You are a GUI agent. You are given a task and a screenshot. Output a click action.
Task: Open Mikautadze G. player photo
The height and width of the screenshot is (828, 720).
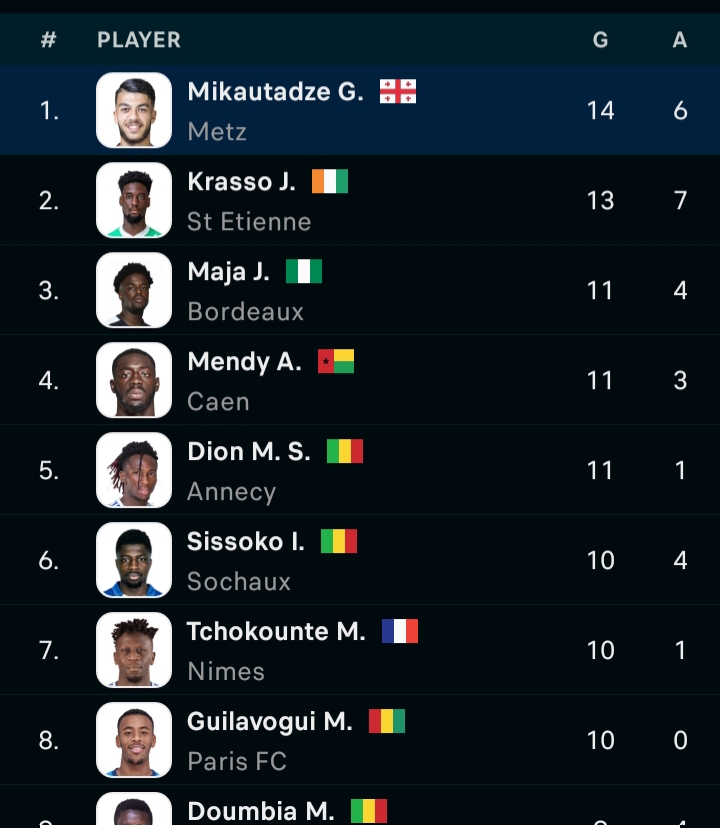click(134, 110)
